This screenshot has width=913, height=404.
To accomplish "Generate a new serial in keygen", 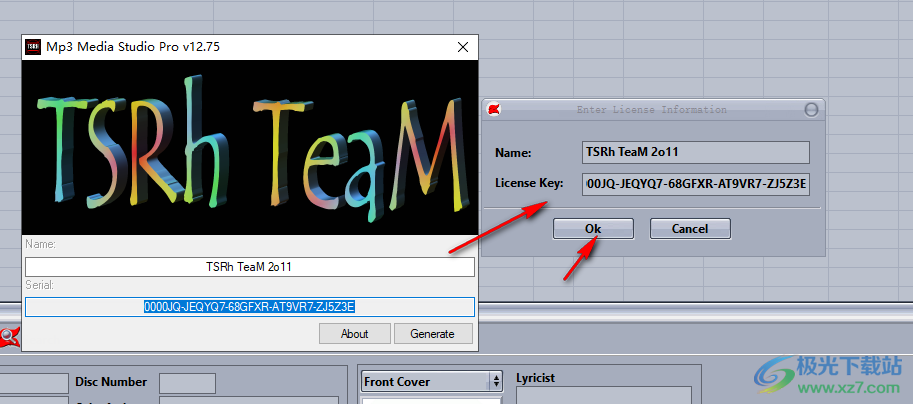I will pos(432,334).
